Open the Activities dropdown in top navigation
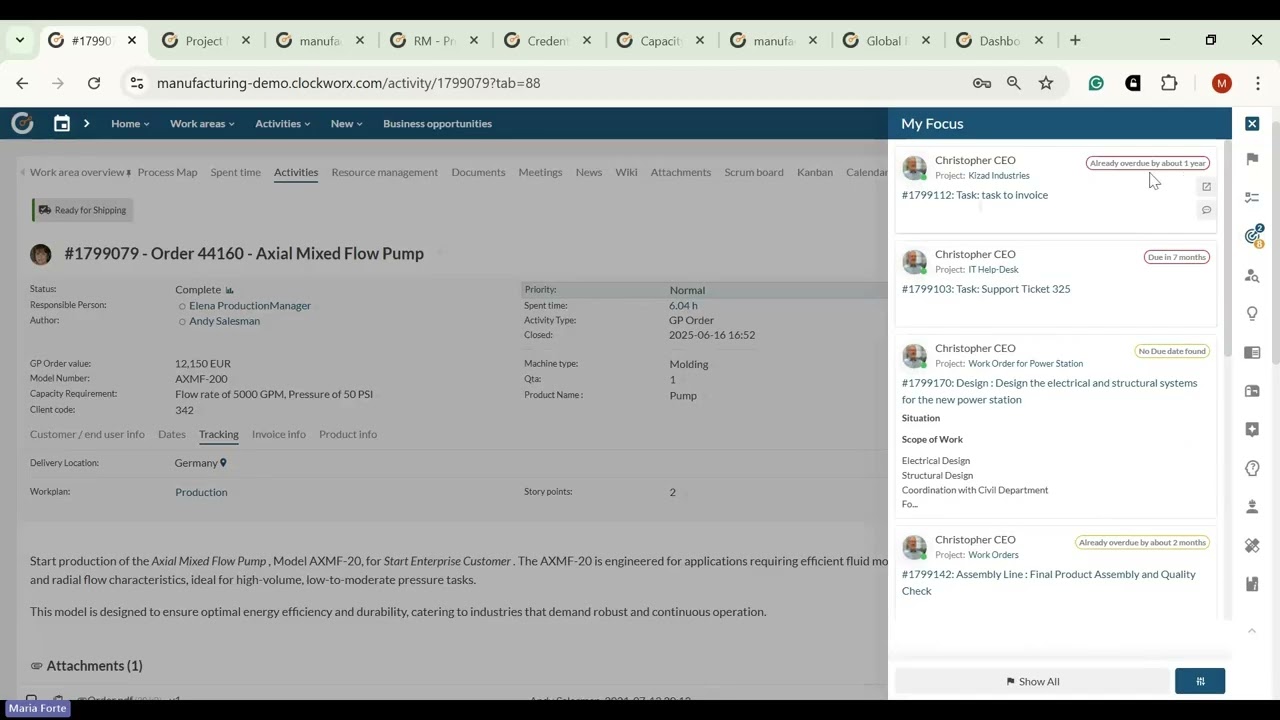Viewport: 1280px width, 720px height. pos(282,123)
